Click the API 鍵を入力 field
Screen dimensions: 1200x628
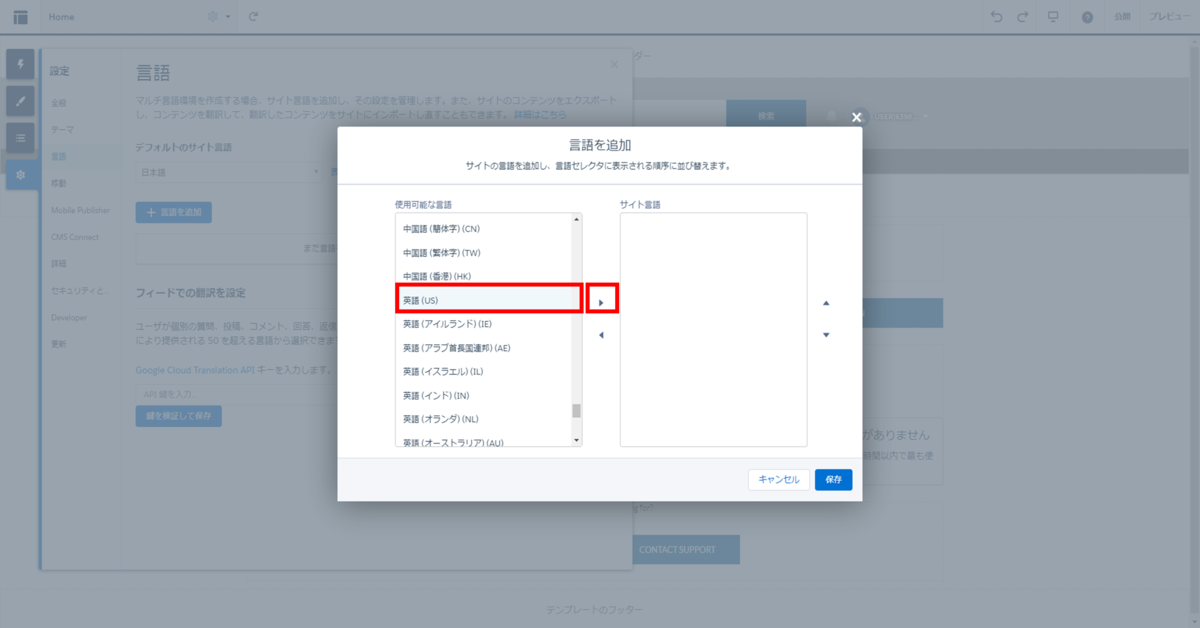[236, 394]
